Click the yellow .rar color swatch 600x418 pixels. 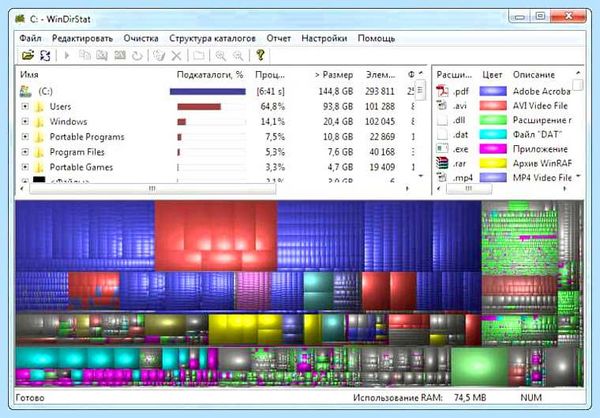coord(493,163)
